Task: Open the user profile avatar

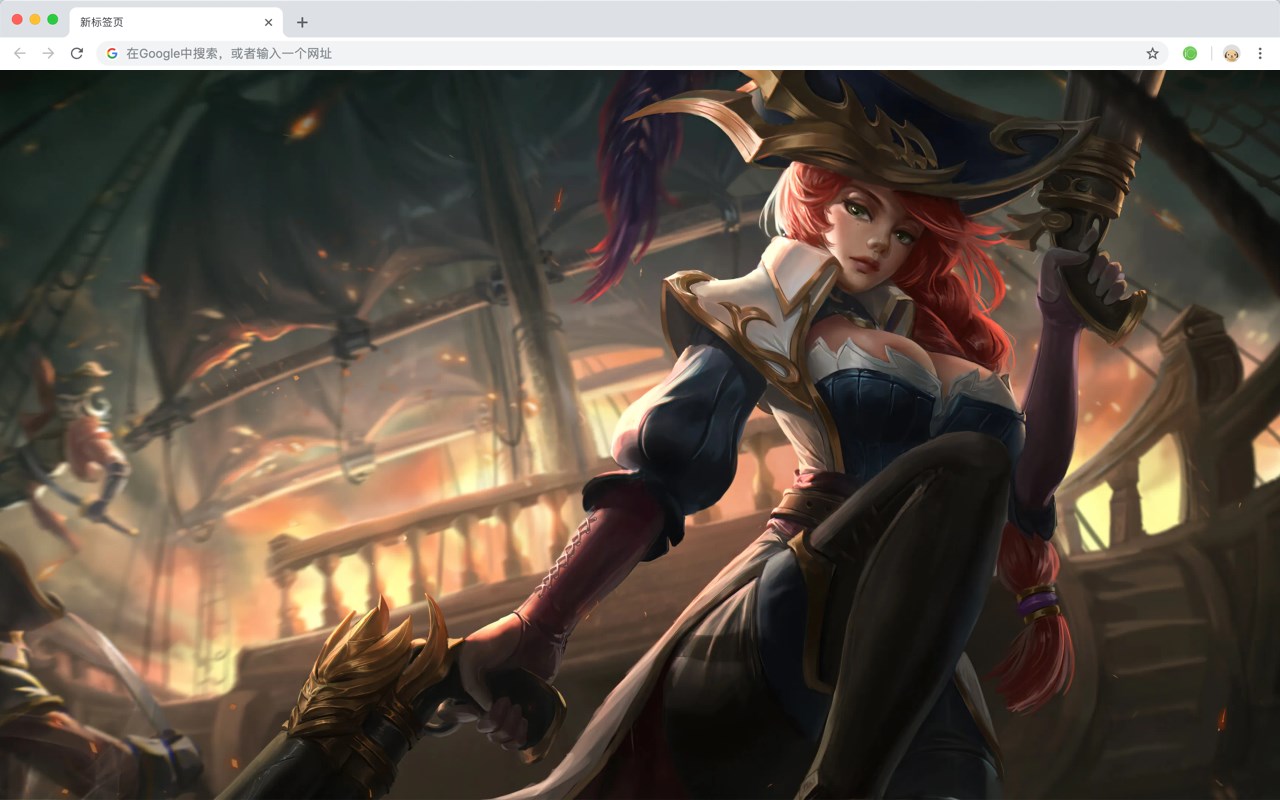Action: tap(1231, 53)
